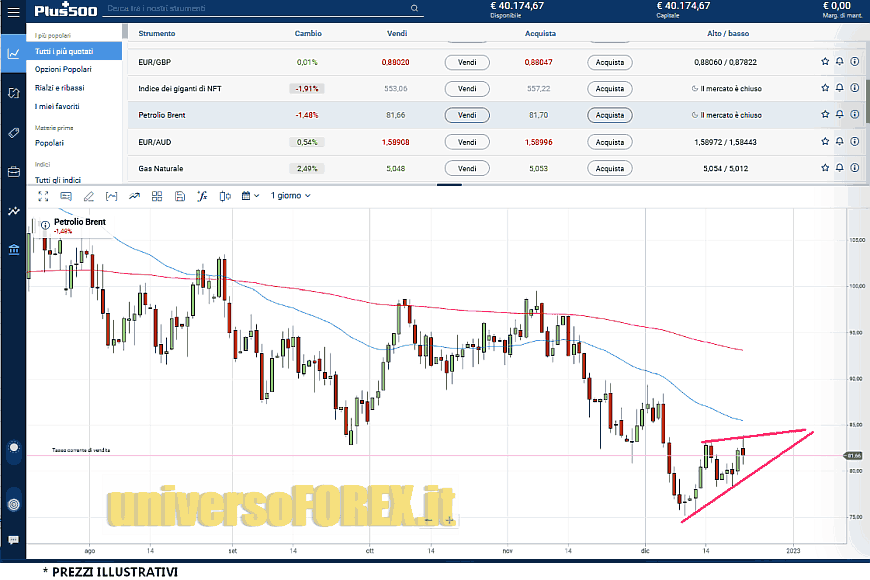Click the save chart floppy disk icon

[179, 195]
